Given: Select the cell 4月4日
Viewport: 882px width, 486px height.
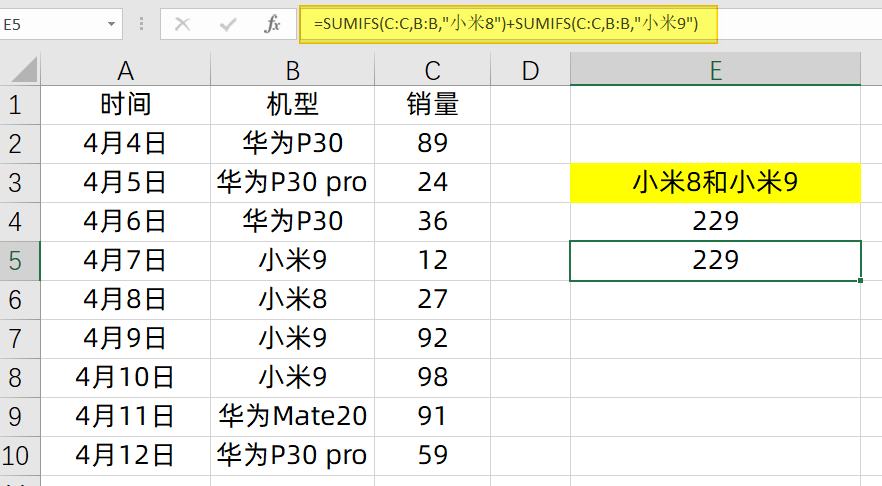Looking at the screenshot, I should pos(125,143).
